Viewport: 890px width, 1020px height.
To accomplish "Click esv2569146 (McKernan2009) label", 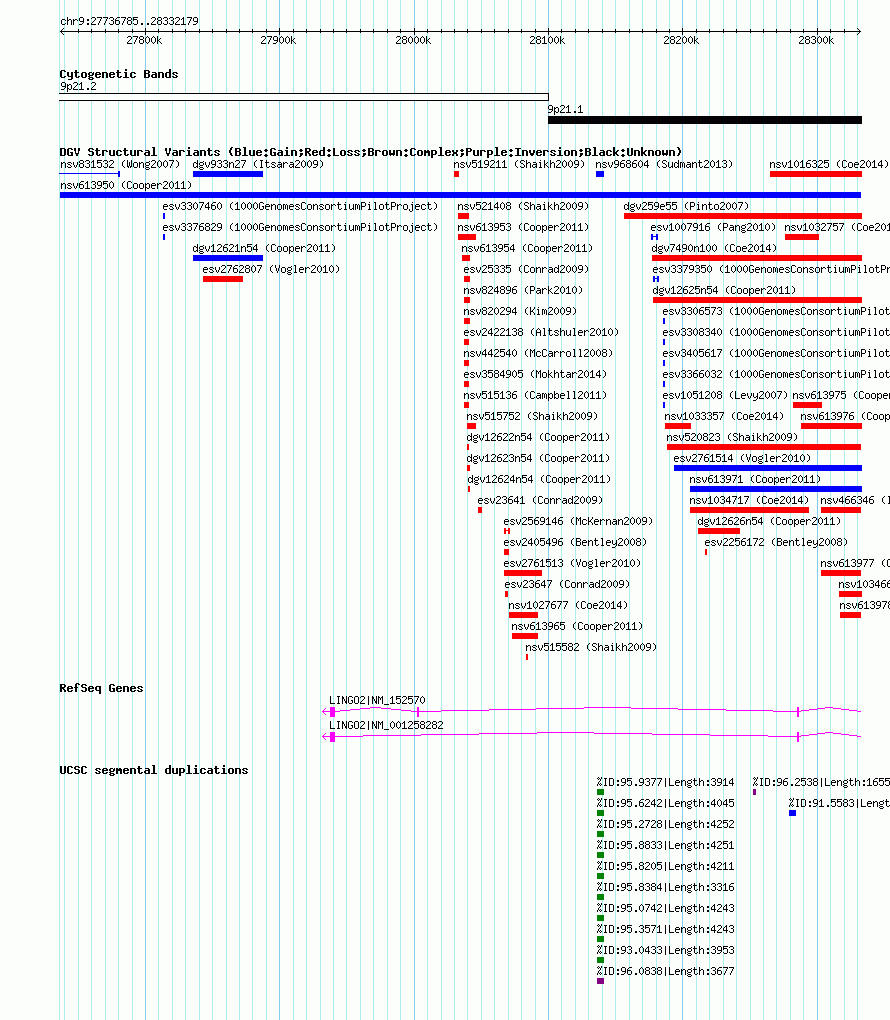I will coord(578,521).
